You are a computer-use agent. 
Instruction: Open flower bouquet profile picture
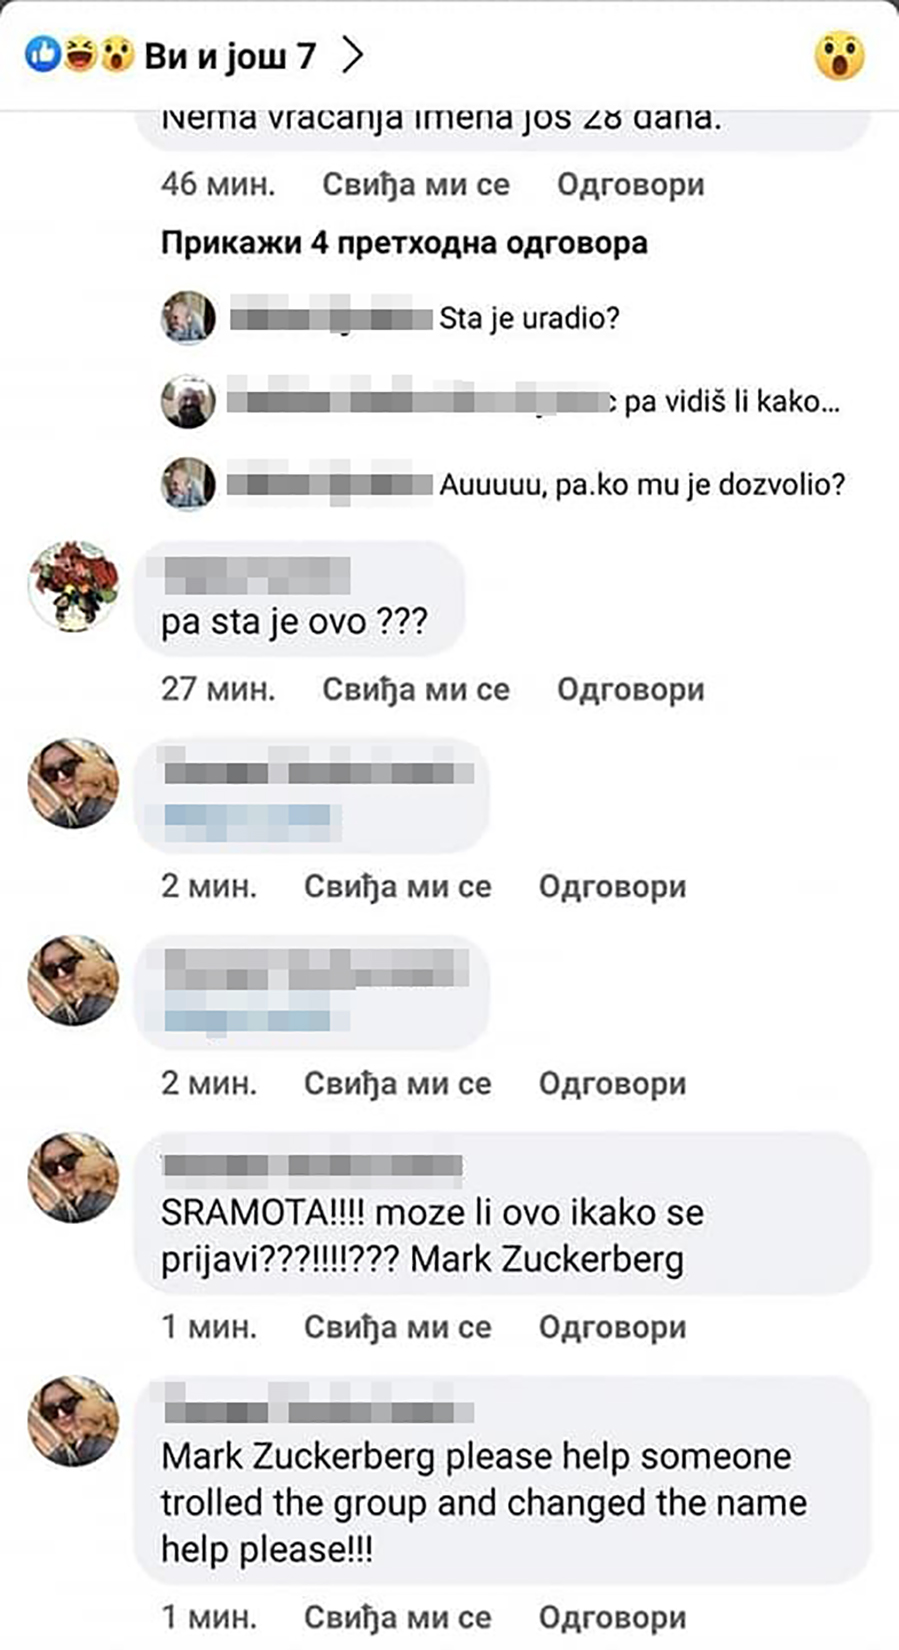tap(73, 586)
